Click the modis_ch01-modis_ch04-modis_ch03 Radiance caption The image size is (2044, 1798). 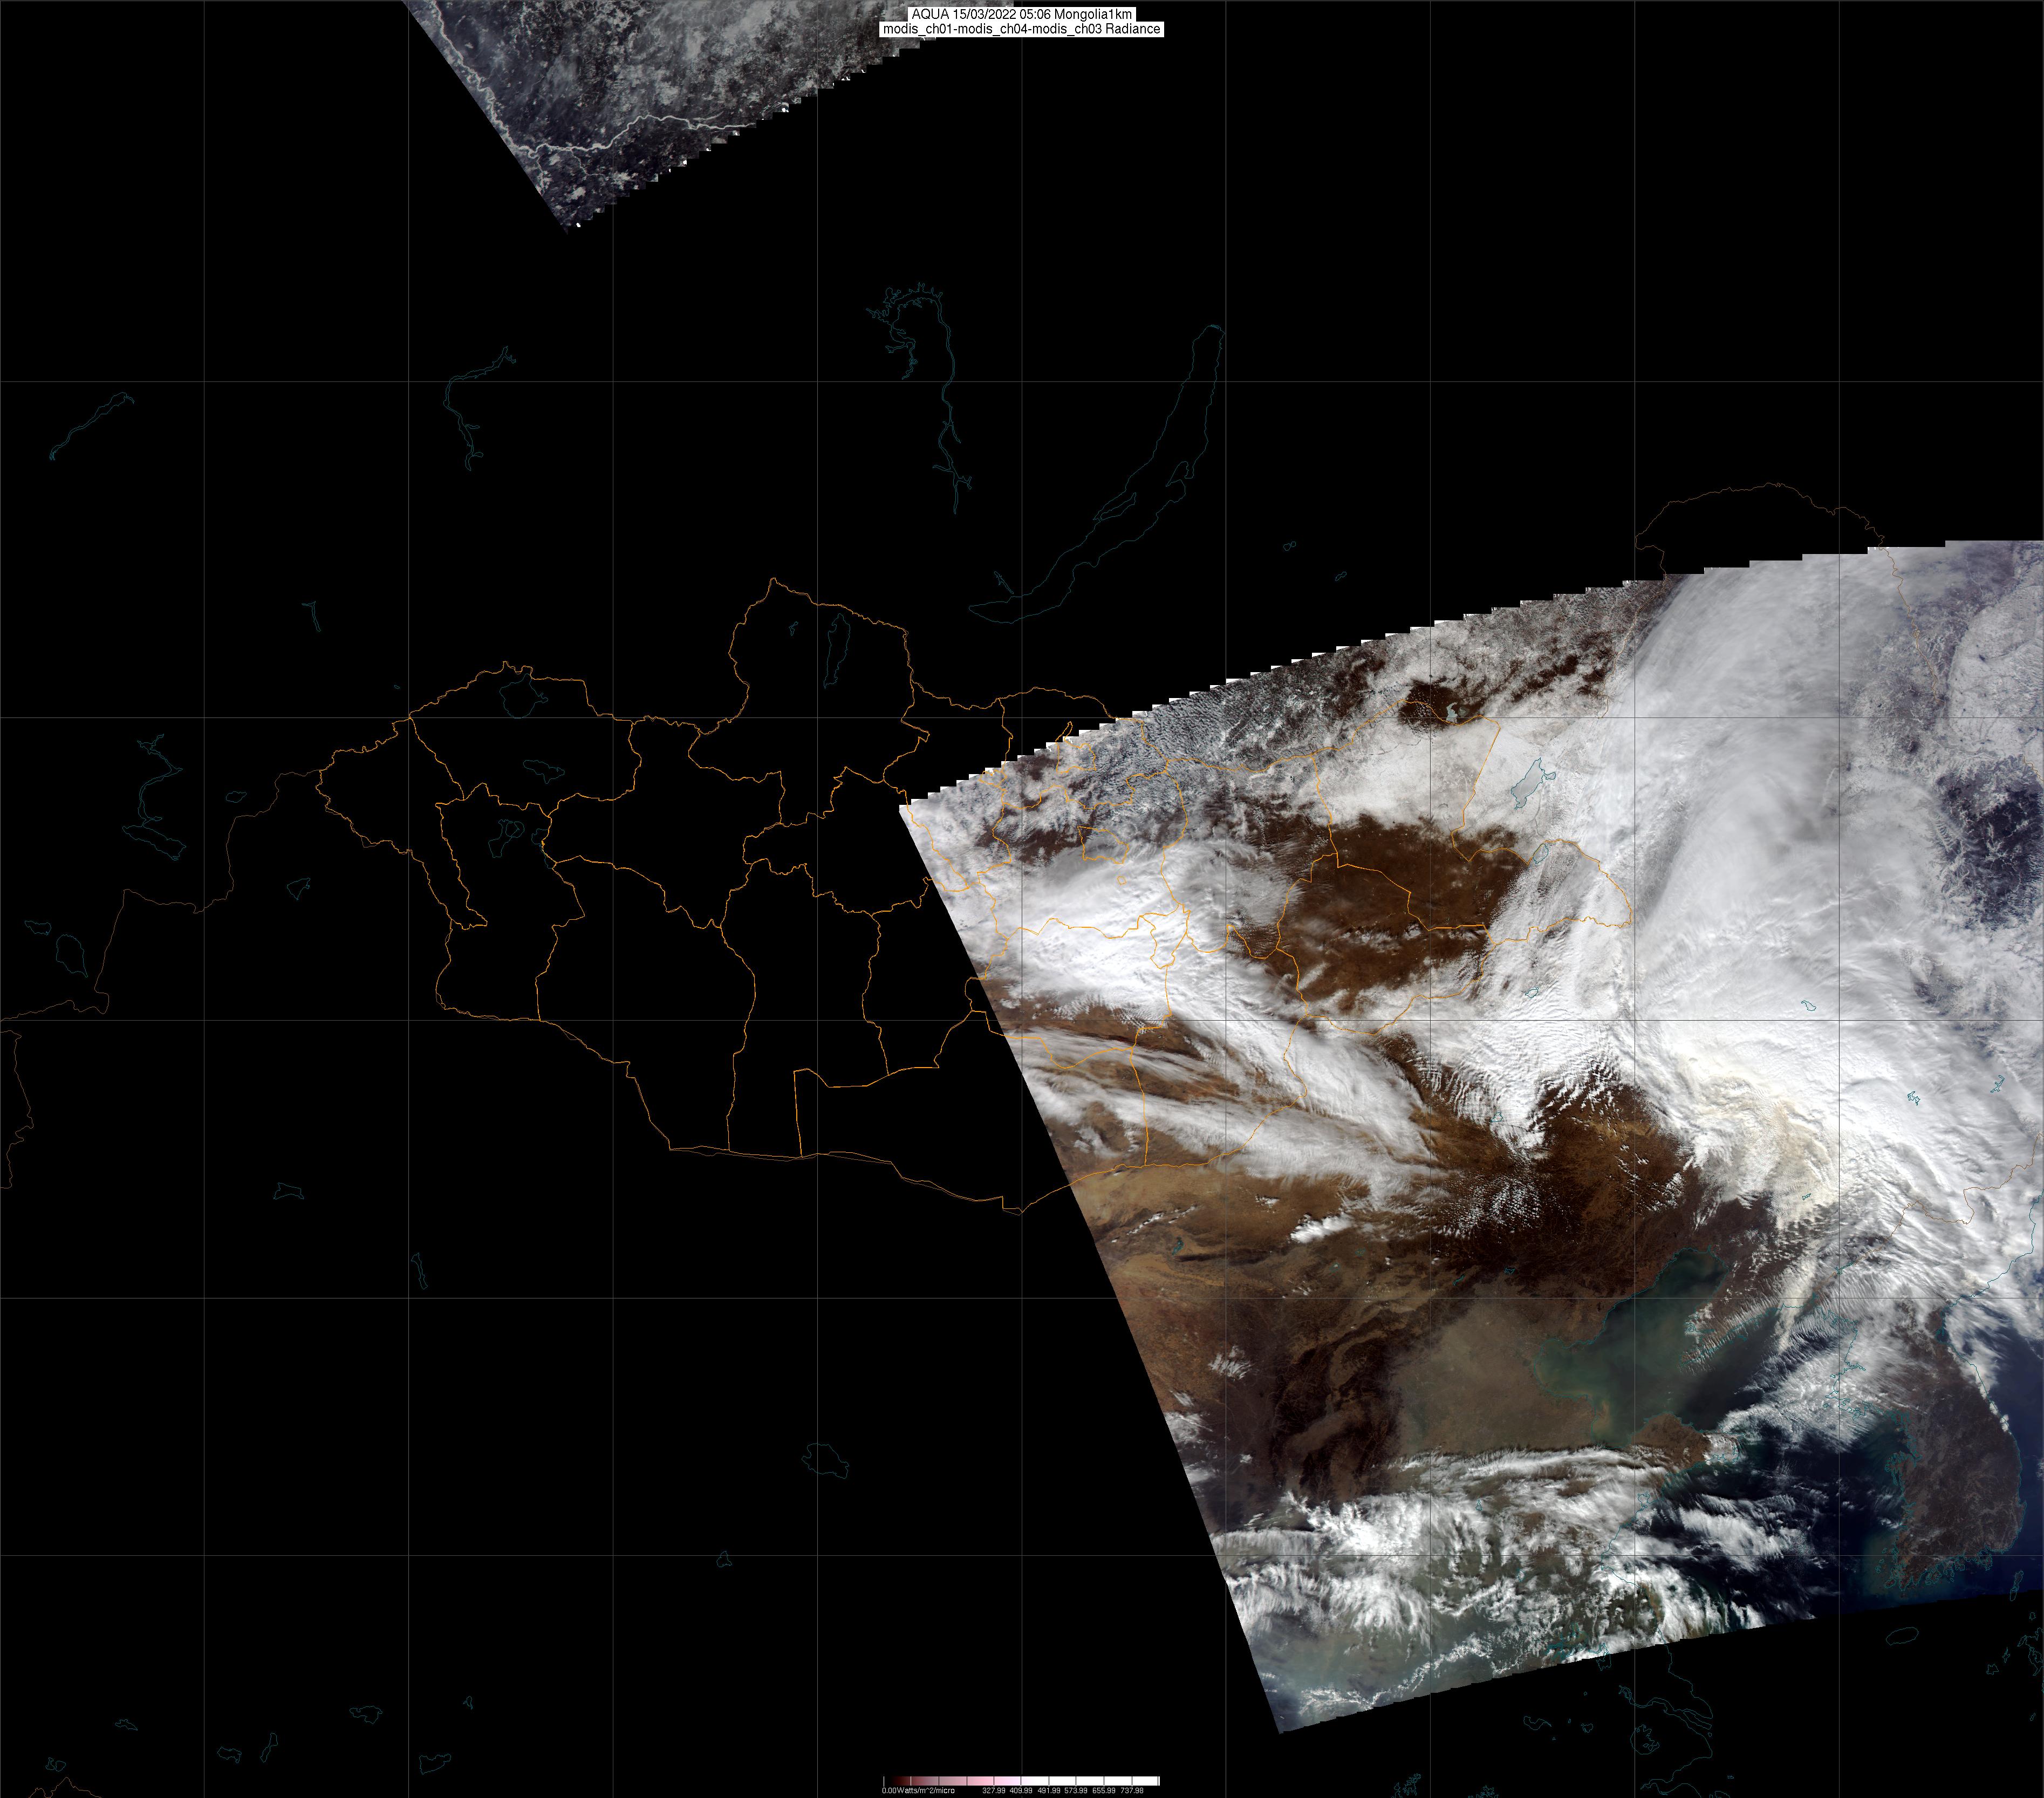pyautogui.click(x=1021, y=29)
